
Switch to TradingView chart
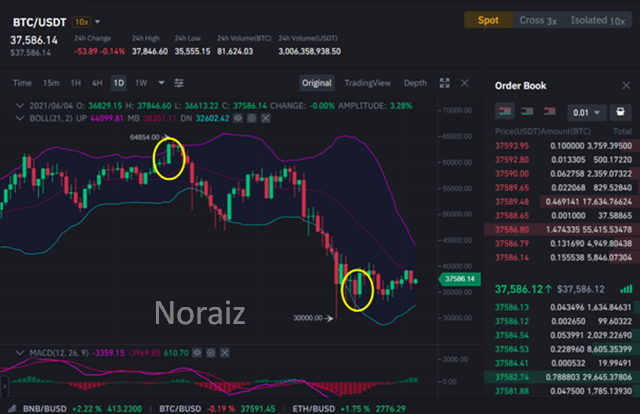pyautogui.click(x=367, y=83)
